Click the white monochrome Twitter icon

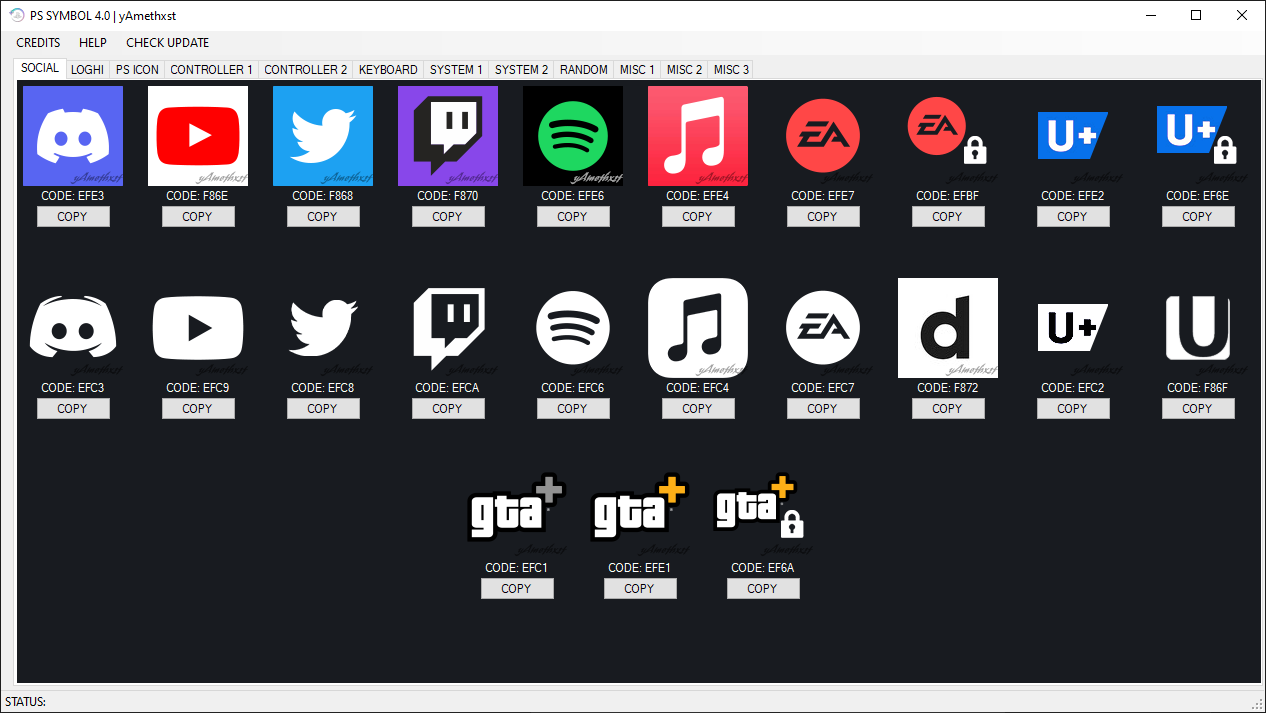click(323, 328)
